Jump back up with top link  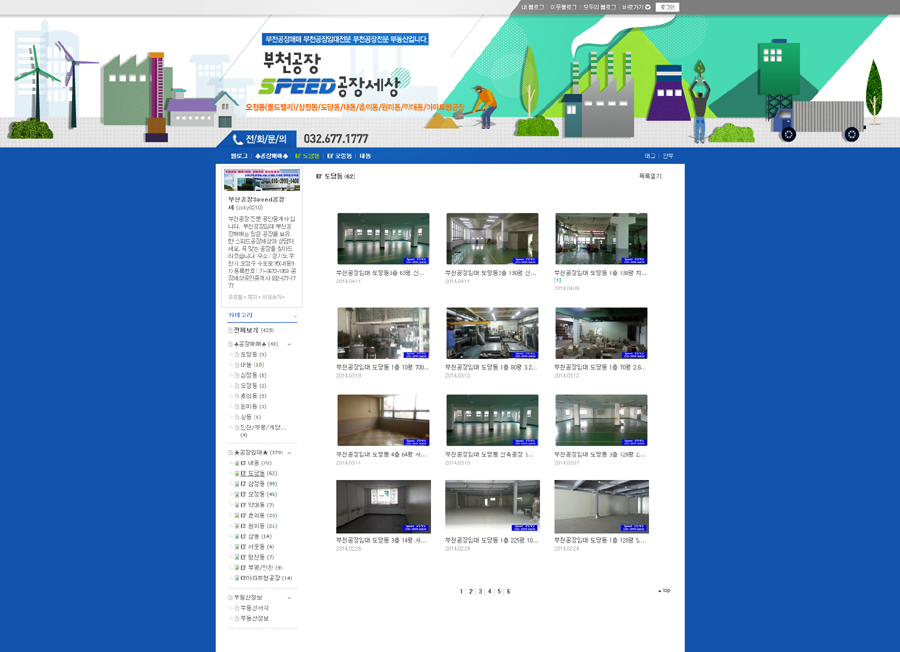tap(664, 591)
